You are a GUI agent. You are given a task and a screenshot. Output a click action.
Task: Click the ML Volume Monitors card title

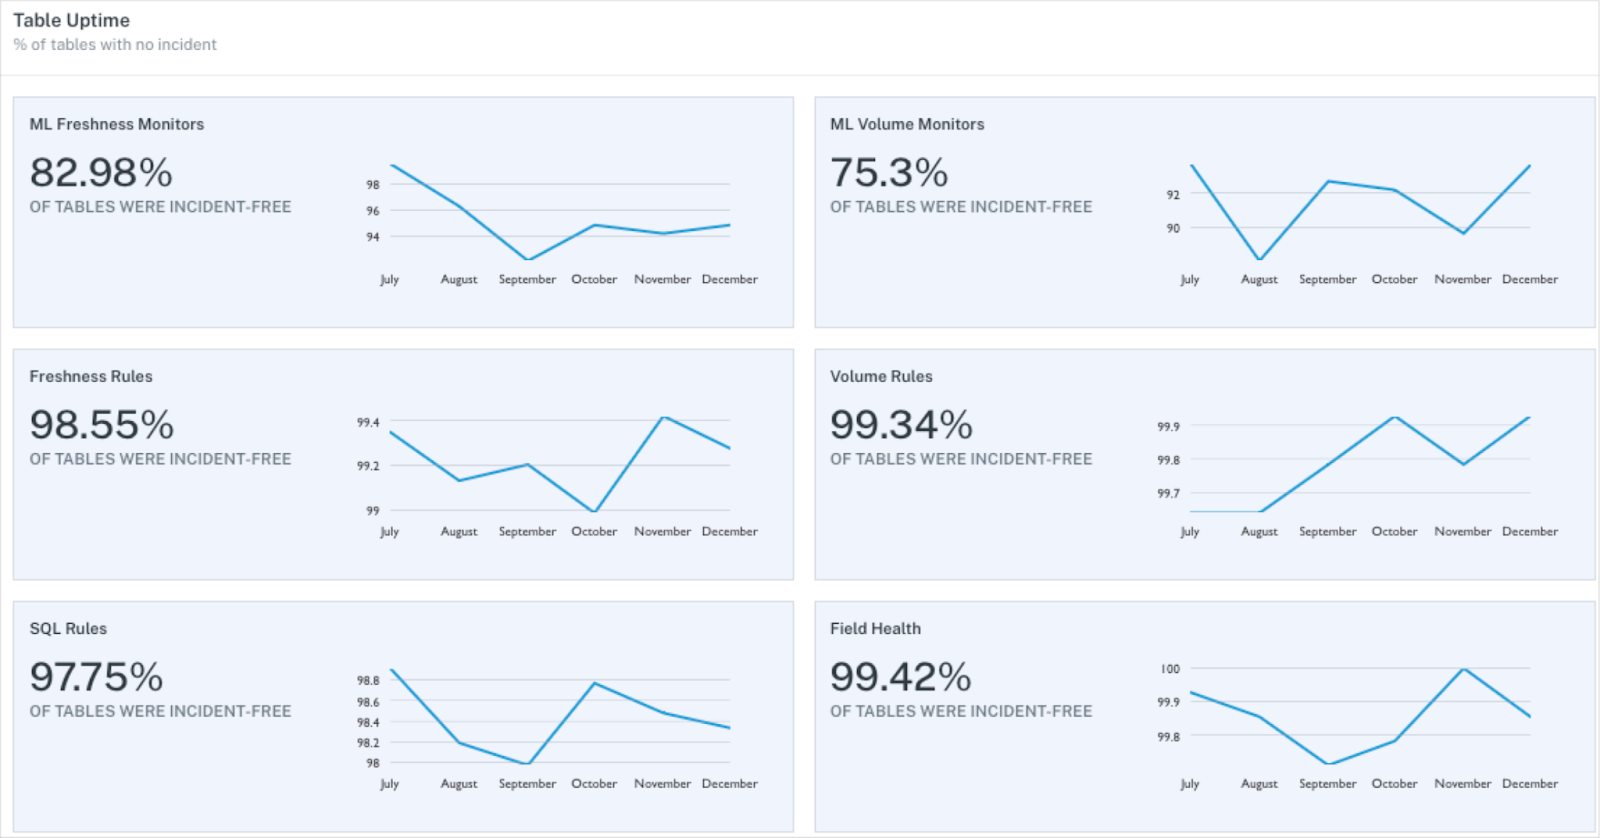[907, 124]
